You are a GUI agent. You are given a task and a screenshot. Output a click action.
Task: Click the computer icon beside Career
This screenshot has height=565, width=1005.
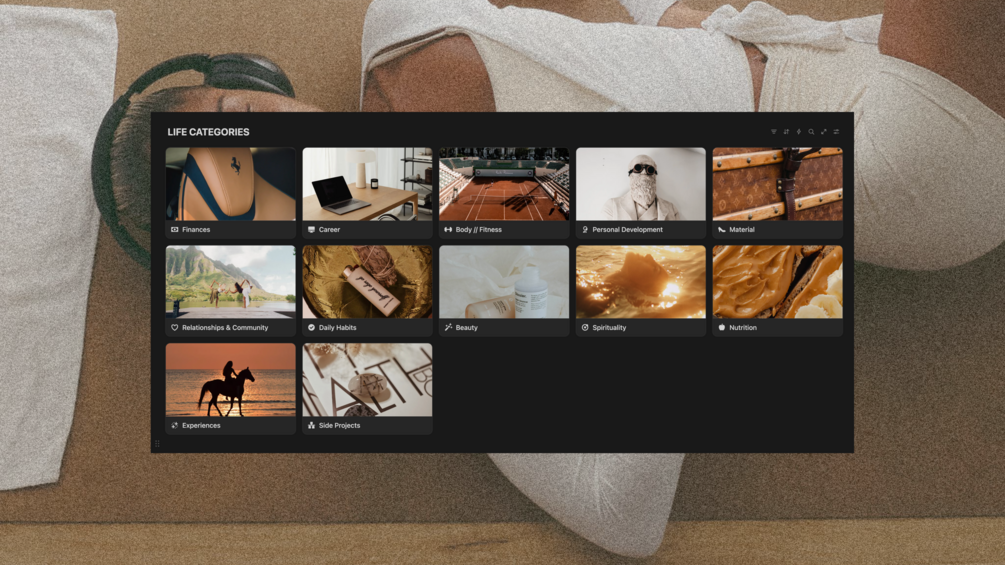(311, 229)
